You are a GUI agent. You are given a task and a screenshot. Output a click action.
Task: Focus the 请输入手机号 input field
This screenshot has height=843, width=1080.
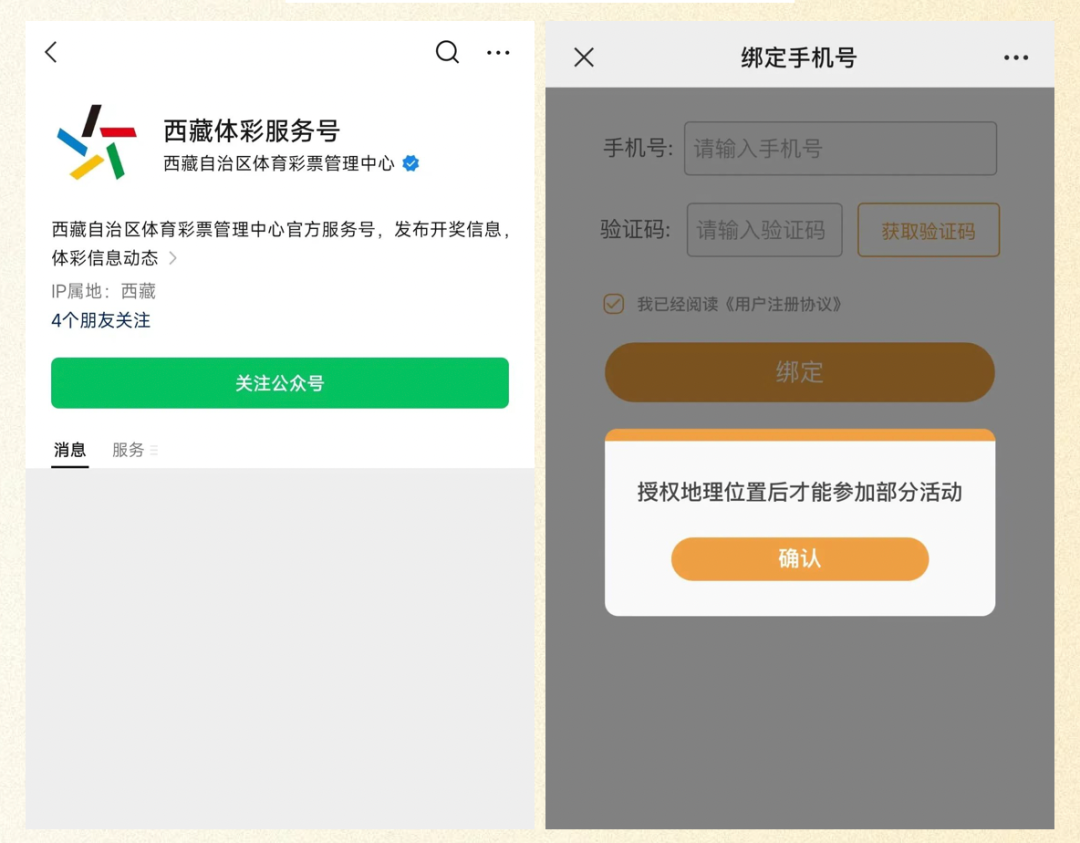840,148
